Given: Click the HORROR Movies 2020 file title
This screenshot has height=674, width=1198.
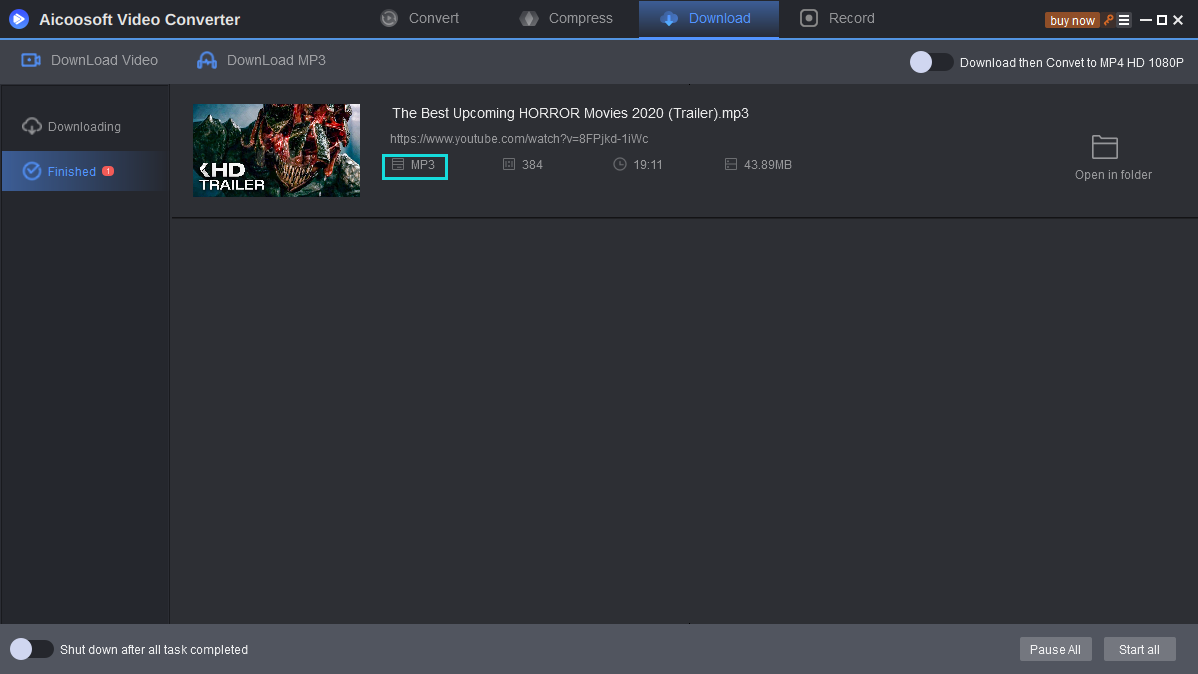Looking at the screenshot, I should click(570, 113).
